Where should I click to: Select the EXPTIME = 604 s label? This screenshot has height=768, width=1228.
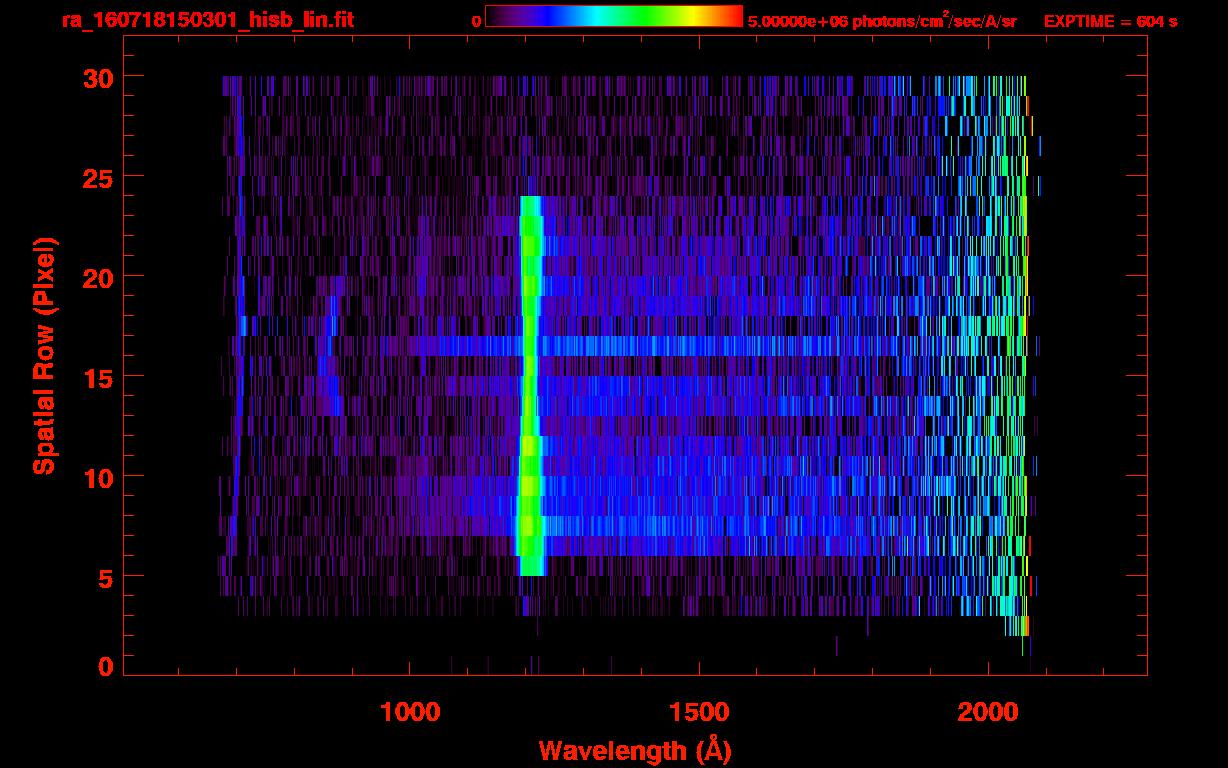[1110, 21]
